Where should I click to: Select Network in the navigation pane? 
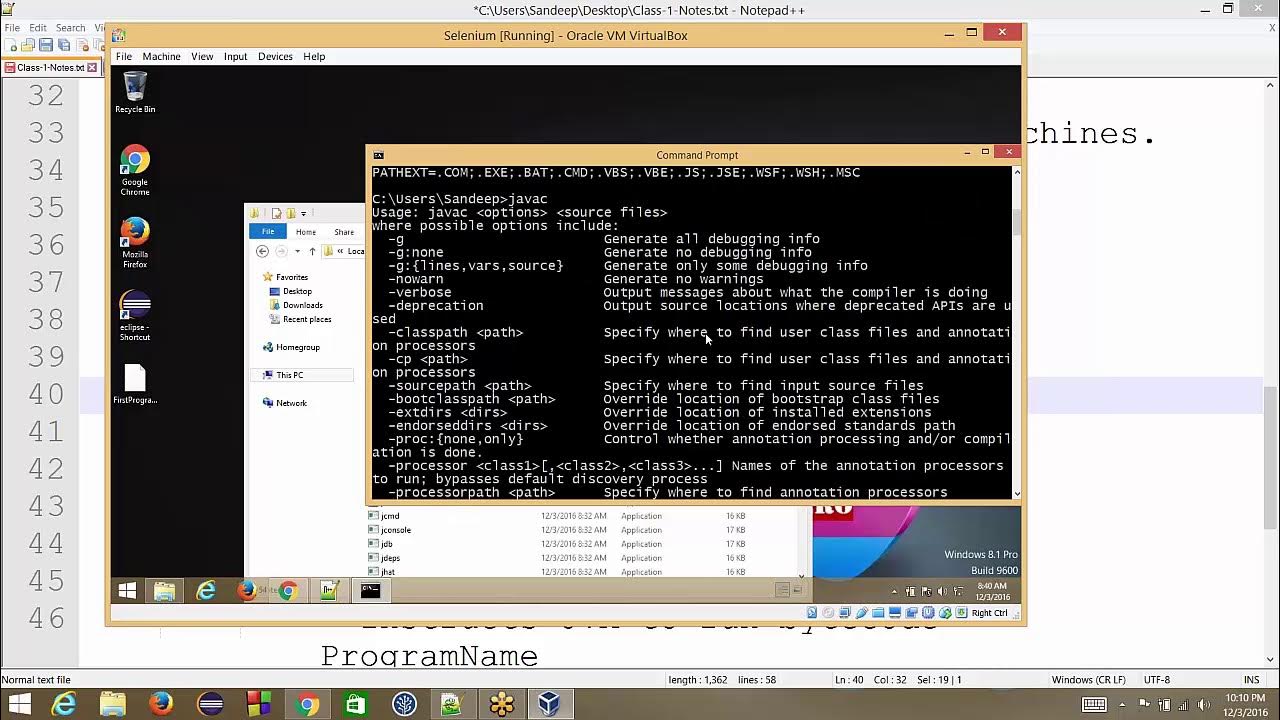(284, 403)
